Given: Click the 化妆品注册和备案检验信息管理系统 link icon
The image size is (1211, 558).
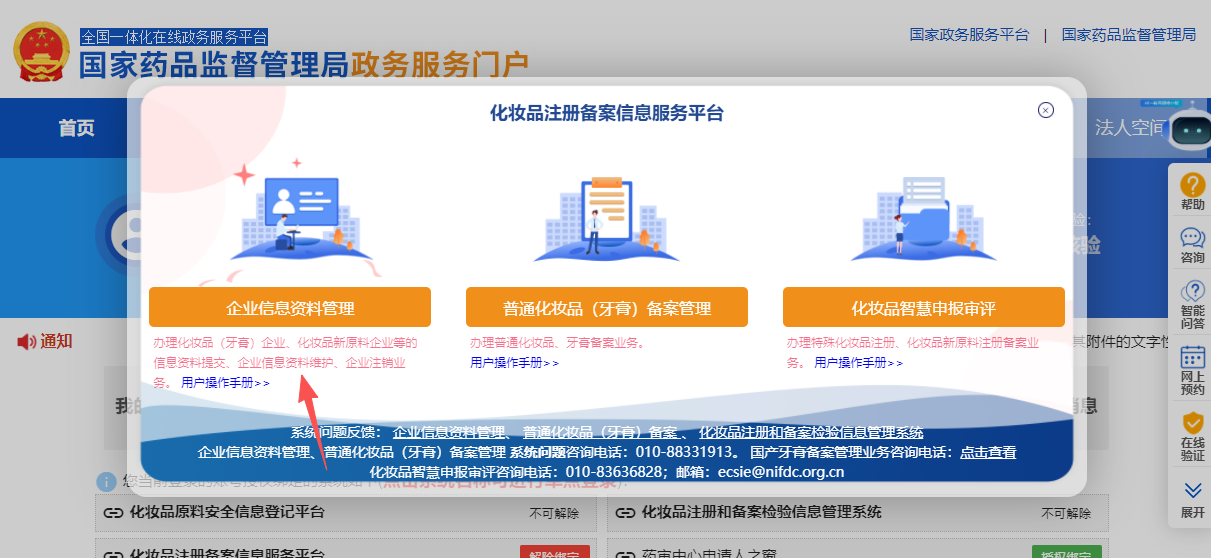Looking at the screenshot, I should [x=626, y=513].
